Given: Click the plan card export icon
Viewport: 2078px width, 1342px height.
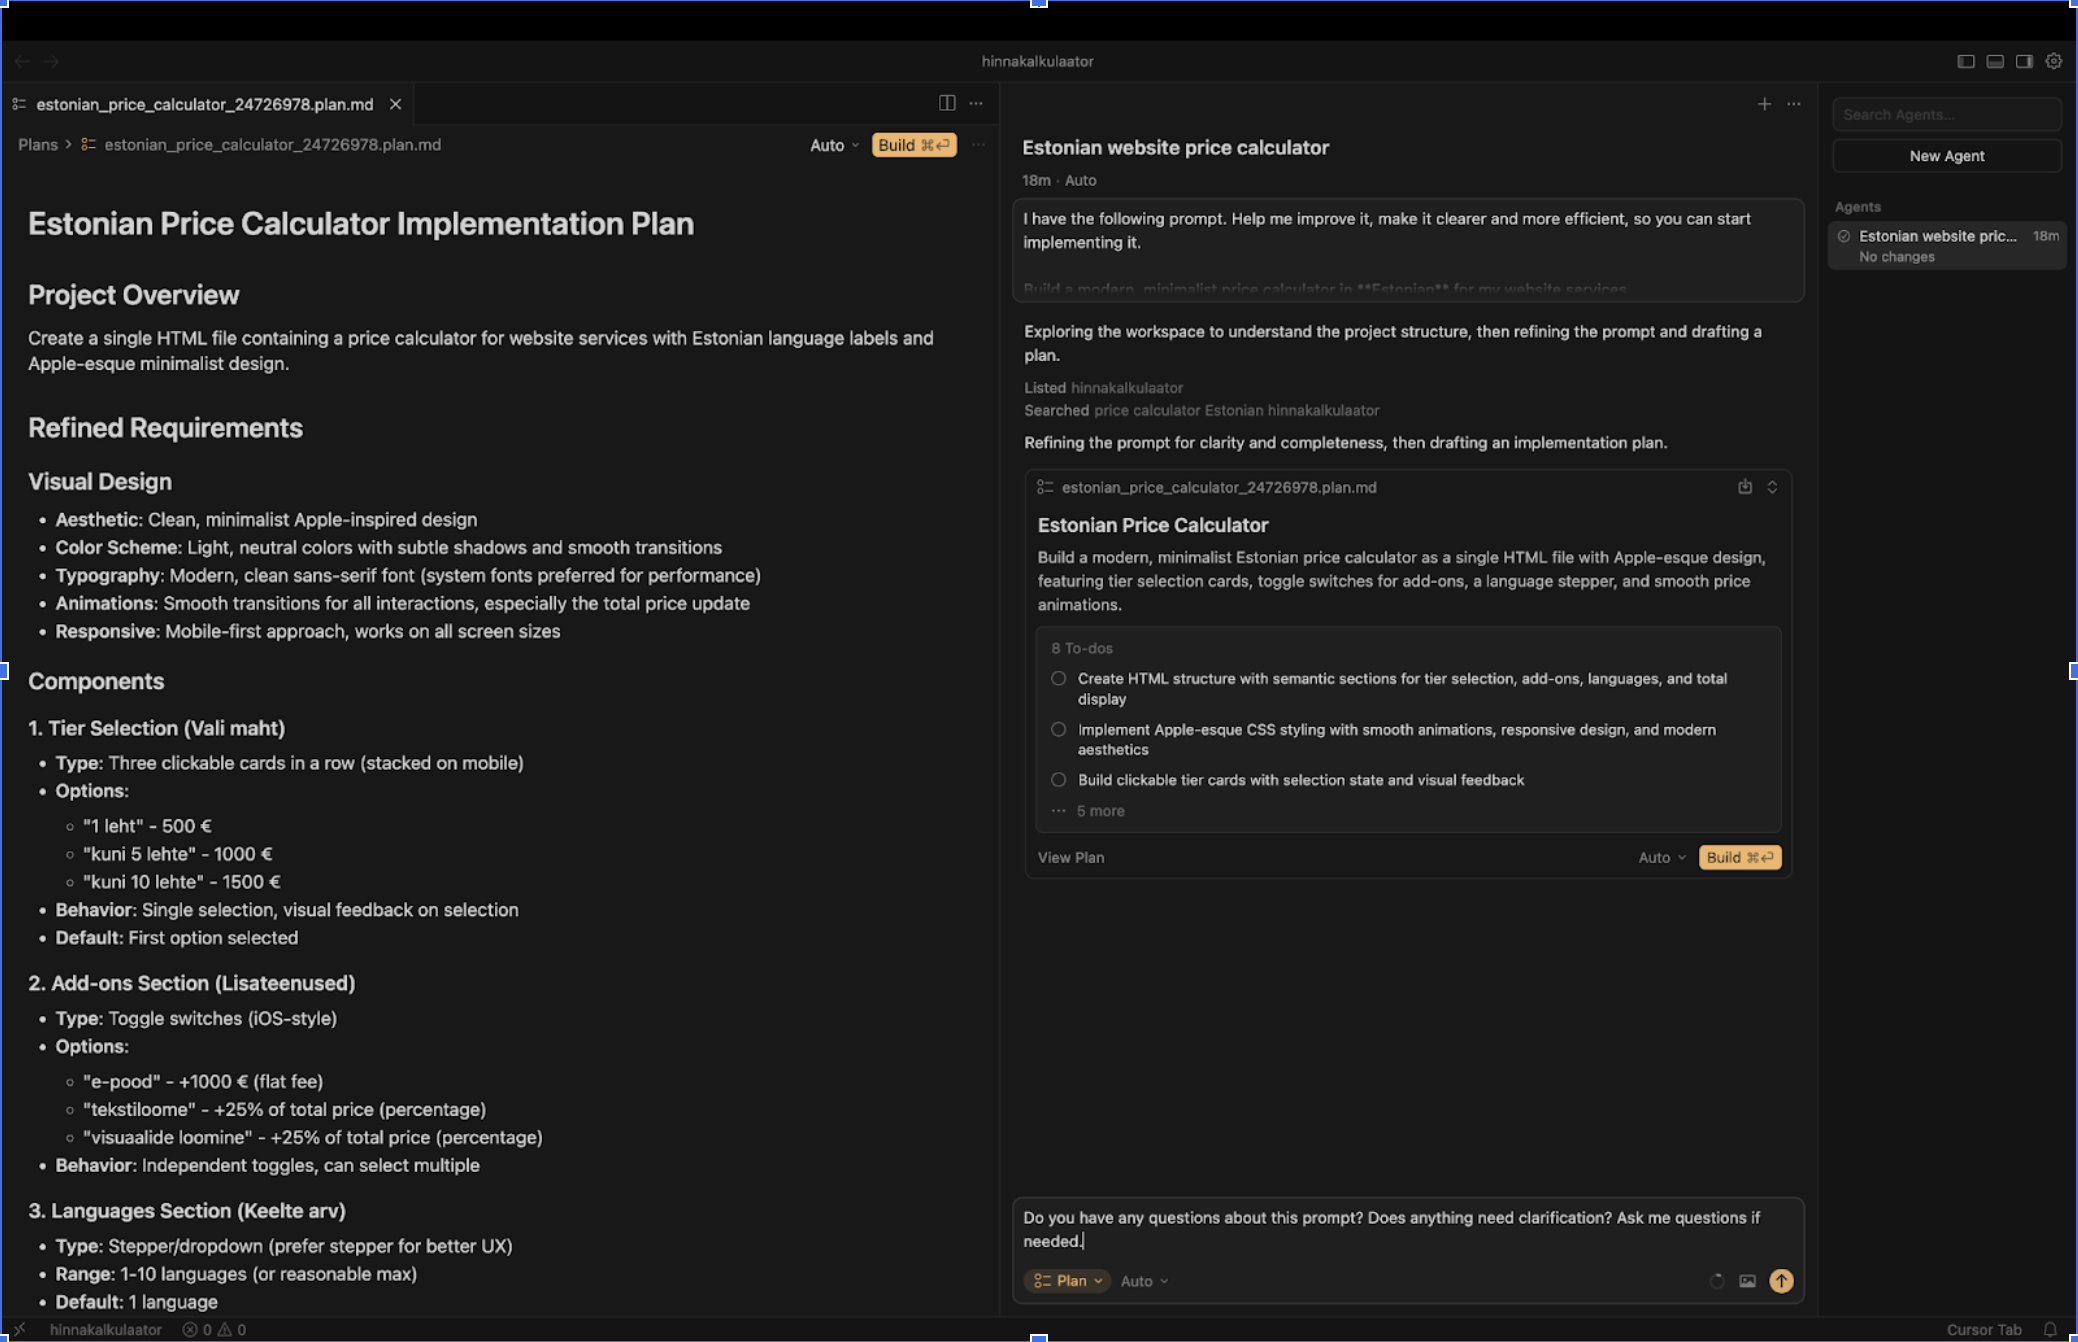Looking at the screenshot, I should click(x=1745, y=487).
